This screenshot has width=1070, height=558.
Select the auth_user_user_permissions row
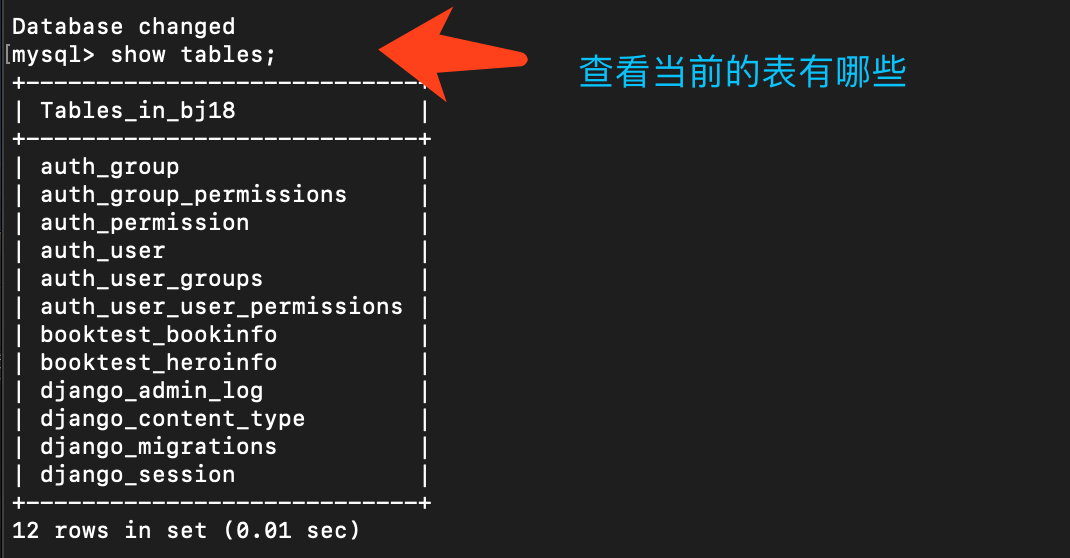pos(222,307)
